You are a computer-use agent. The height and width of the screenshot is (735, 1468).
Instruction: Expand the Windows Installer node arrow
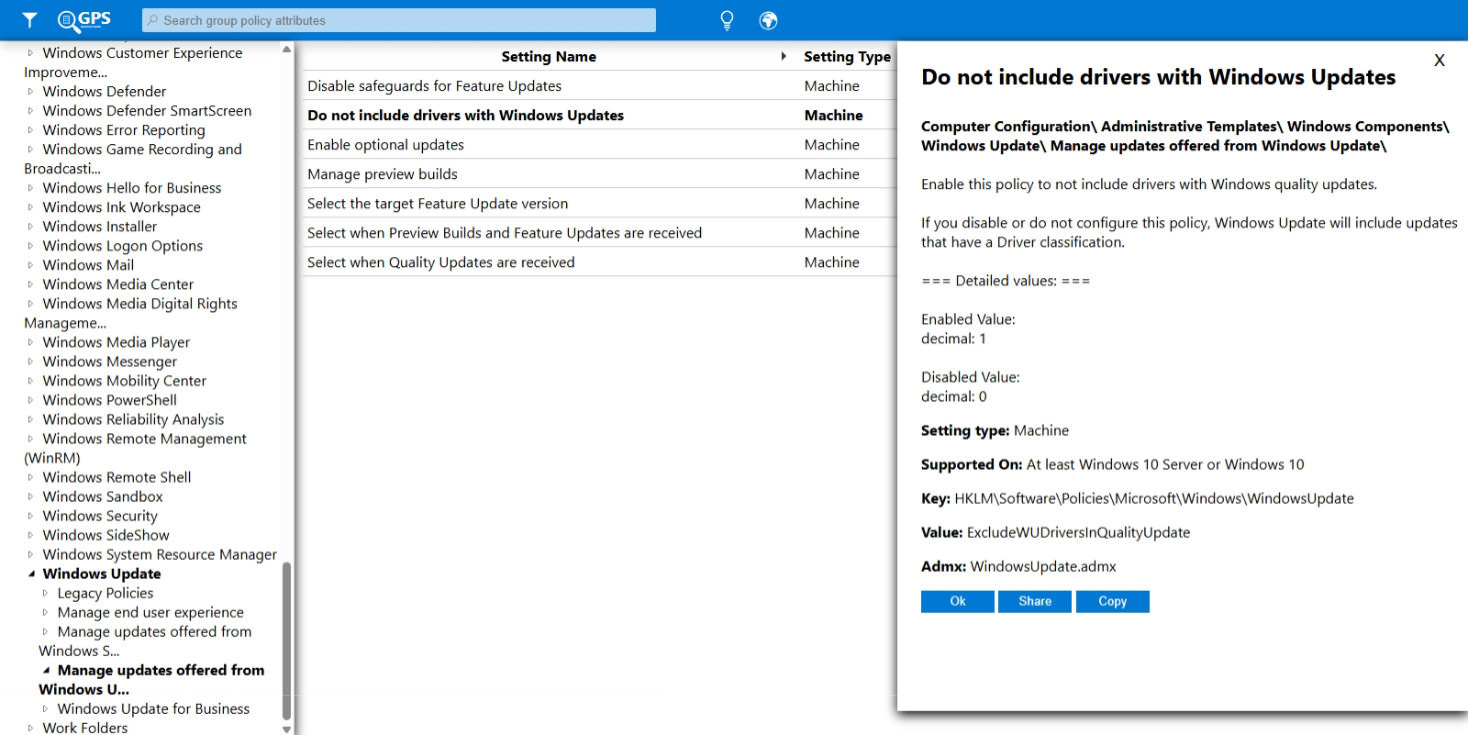(x=31, y=227)
